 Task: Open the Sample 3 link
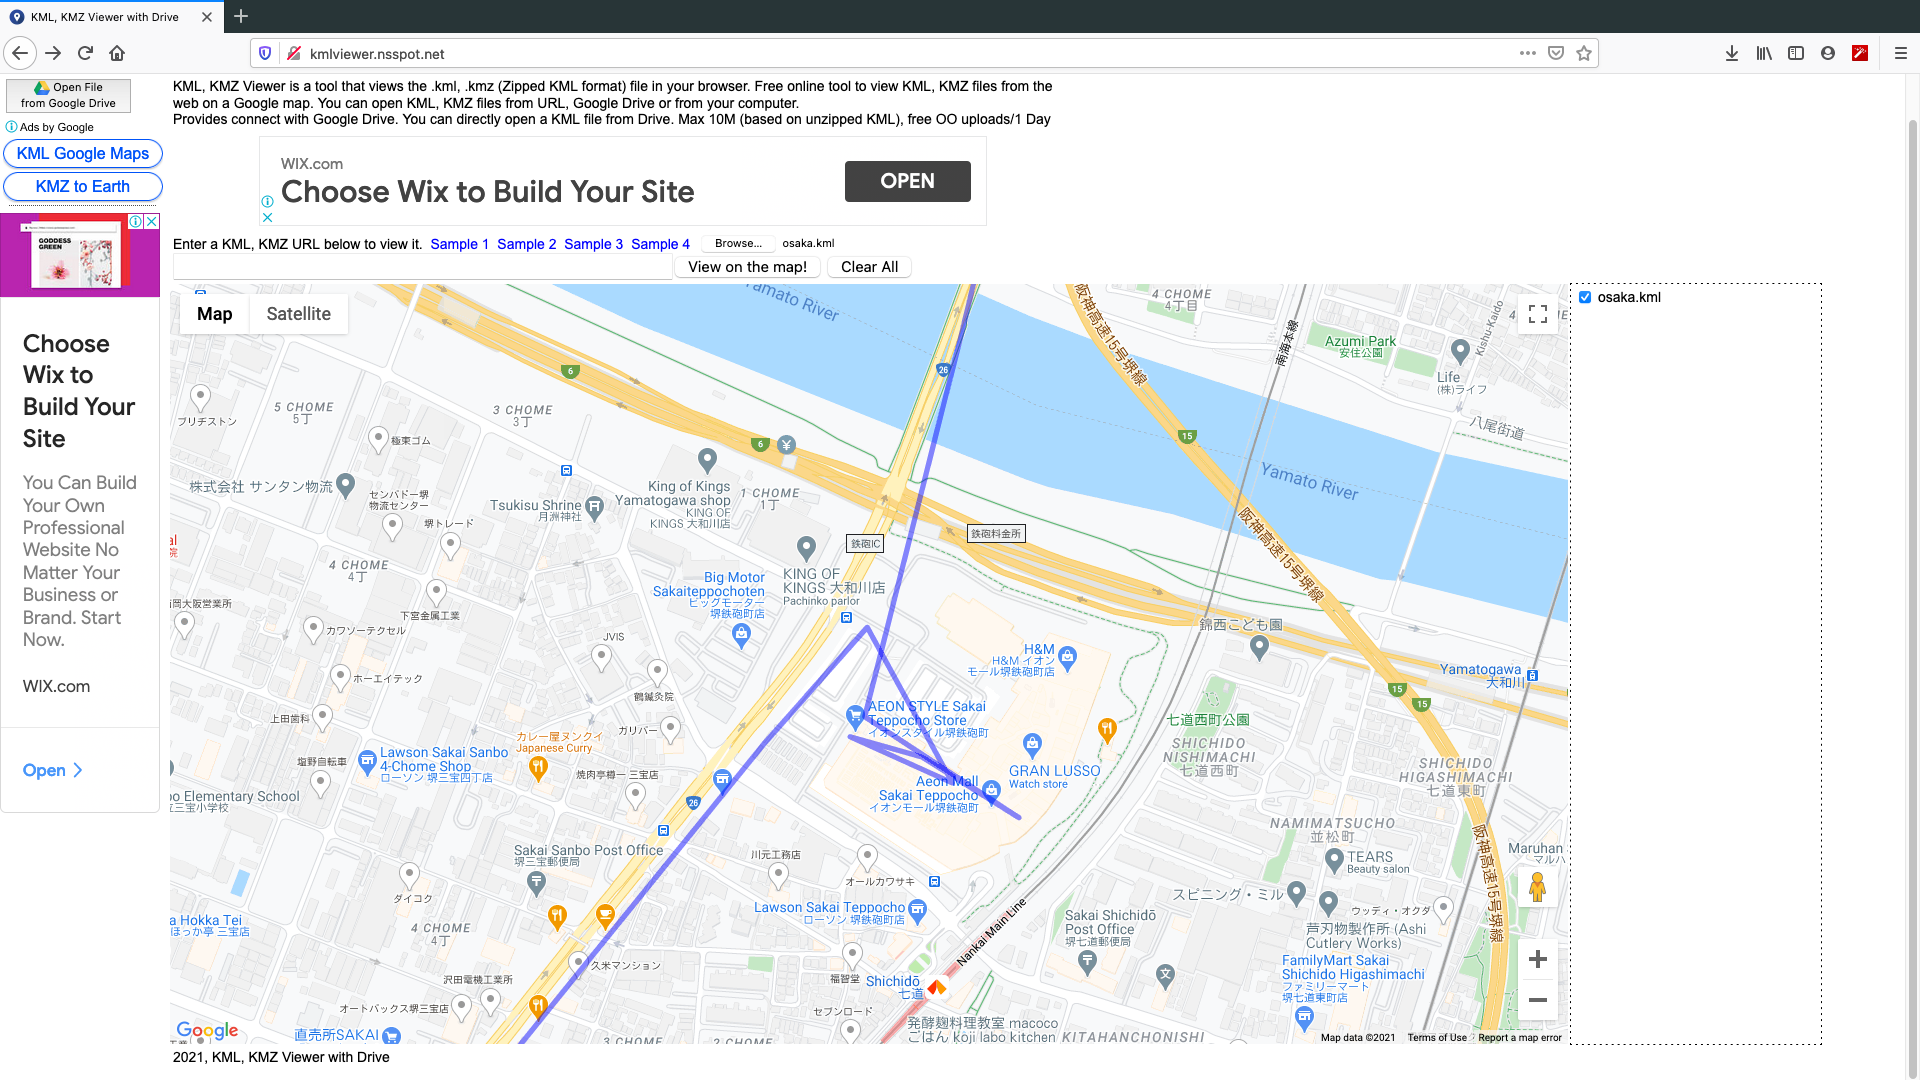pos(593,244)
